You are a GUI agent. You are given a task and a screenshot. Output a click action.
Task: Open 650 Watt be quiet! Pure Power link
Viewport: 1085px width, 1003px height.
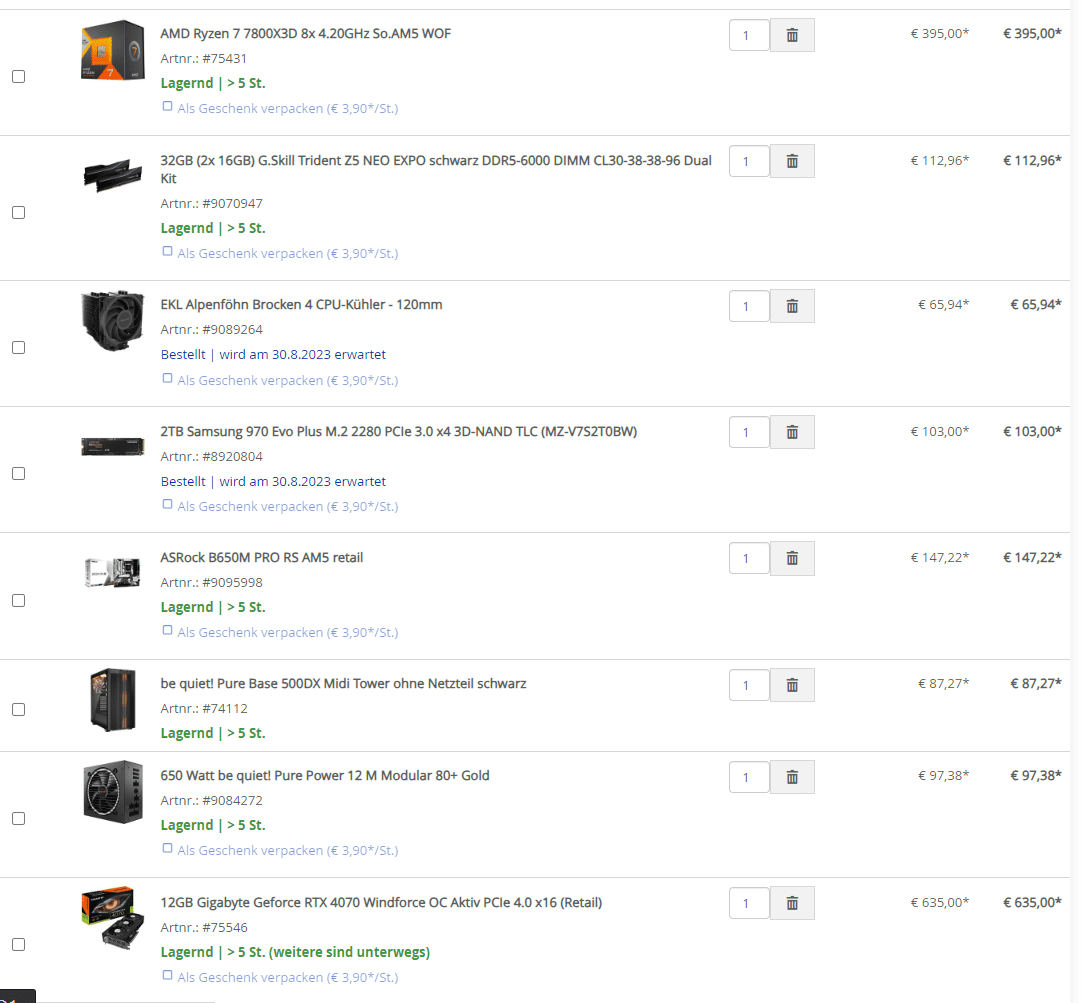pos(325,775)
